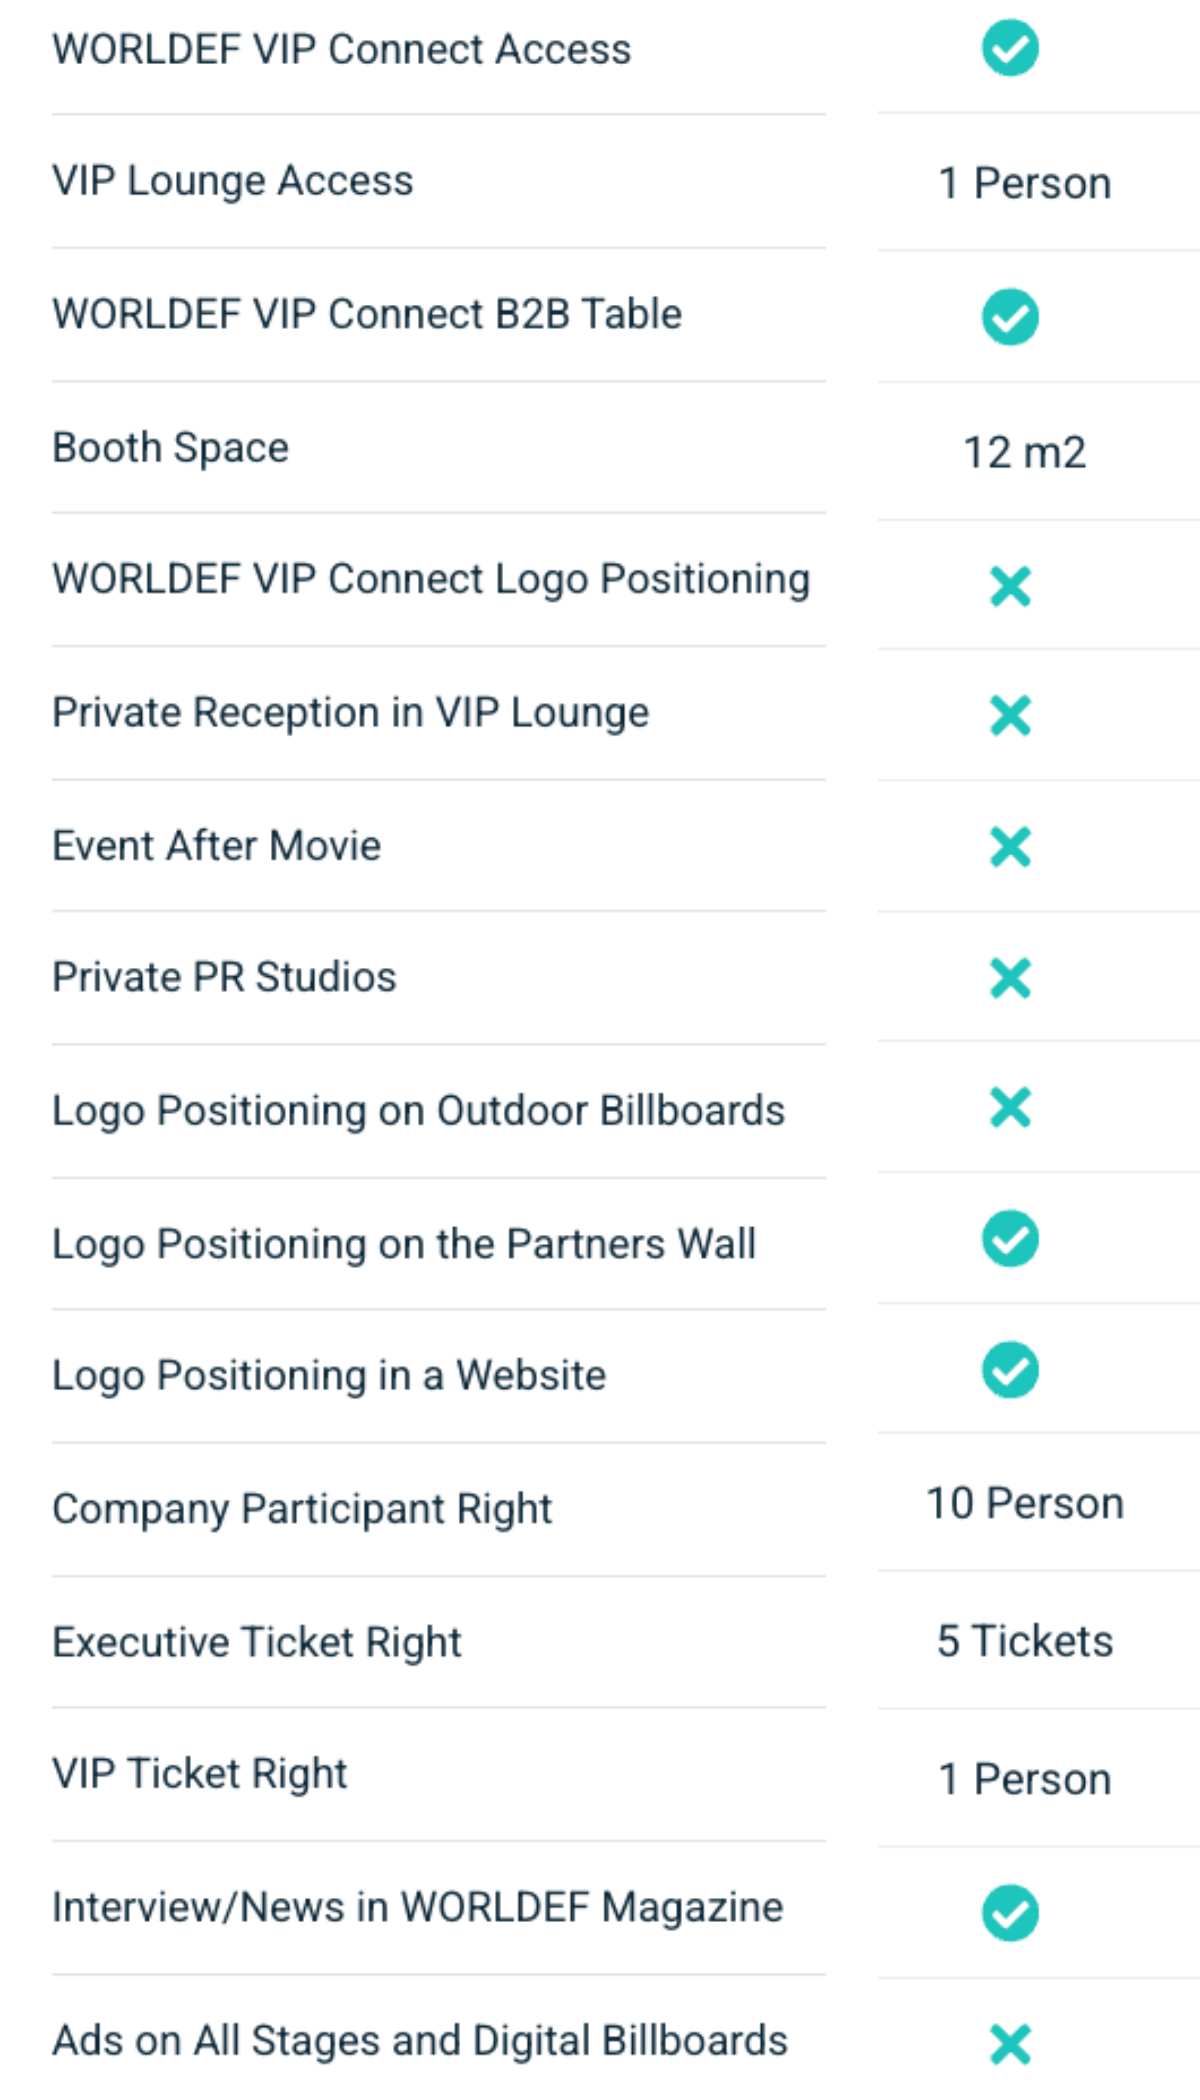Select the 5 Tickets value
The width and height of the screenshot is (1200, 2100).
[x=1025, y=1641]
